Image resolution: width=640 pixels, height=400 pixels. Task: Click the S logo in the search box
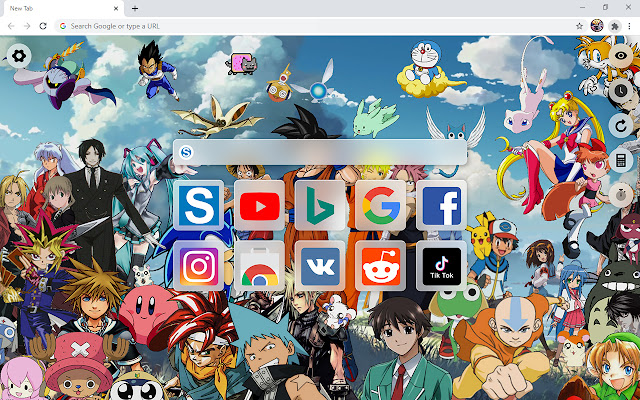pyautogui.click(x=186, y=152)
